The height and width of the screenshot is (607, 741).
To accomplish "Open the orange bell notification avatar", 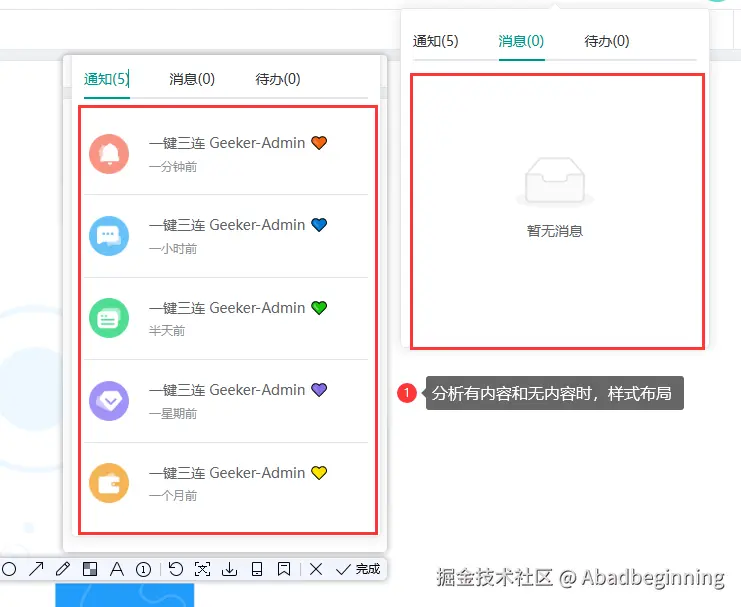I will tap(109, 154).
